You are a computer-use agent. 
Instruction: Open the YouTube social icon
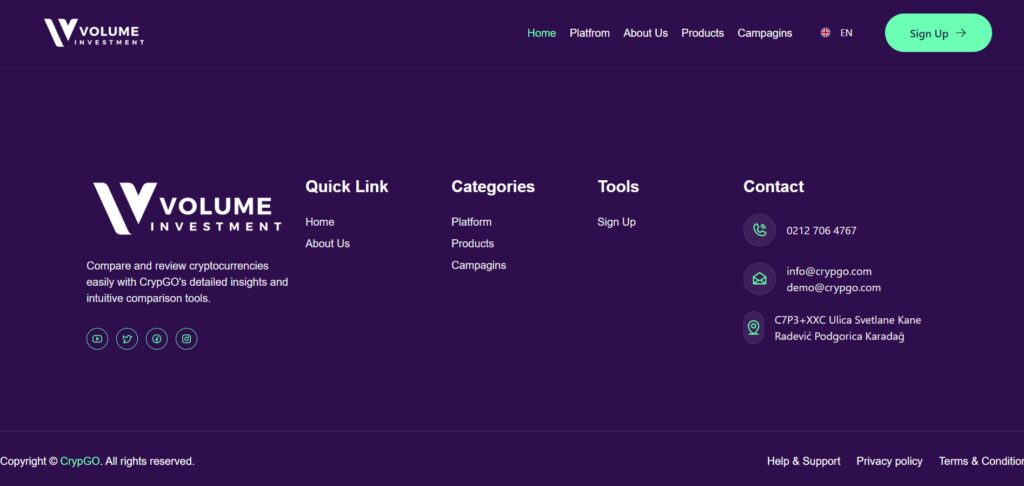pos(97,339)
